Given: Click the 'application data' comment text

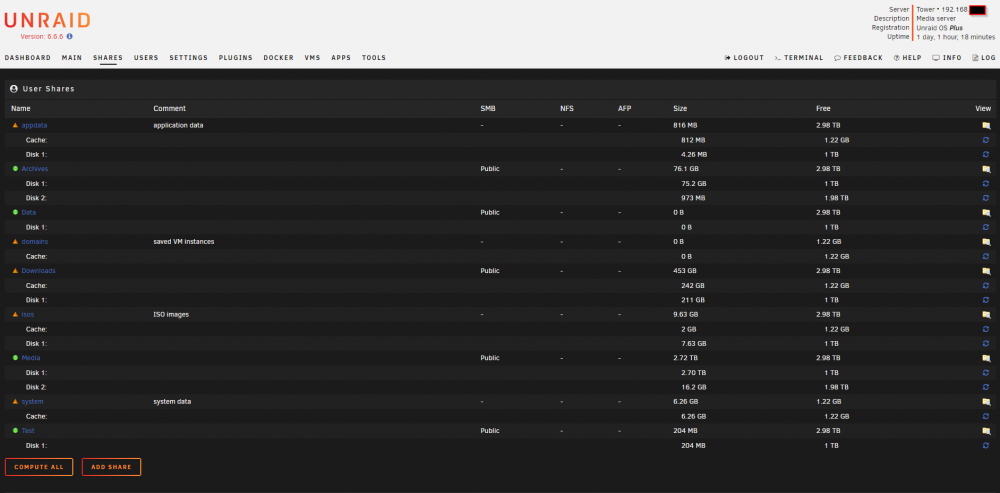Looking at the screenshot, I should coord(179,126).
